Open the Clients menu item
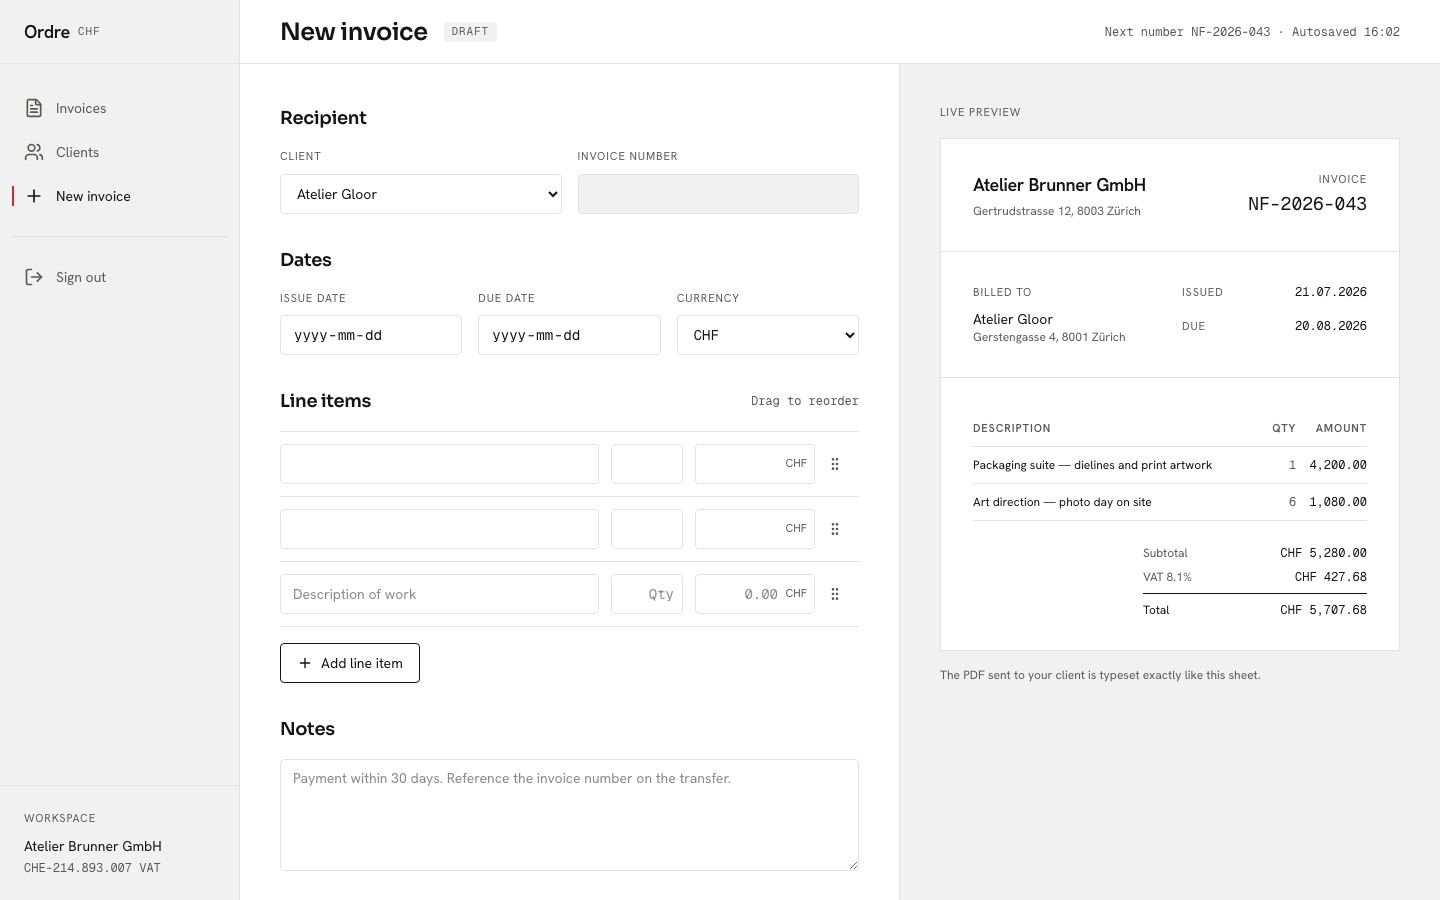1440x900 pixels. 119,152
